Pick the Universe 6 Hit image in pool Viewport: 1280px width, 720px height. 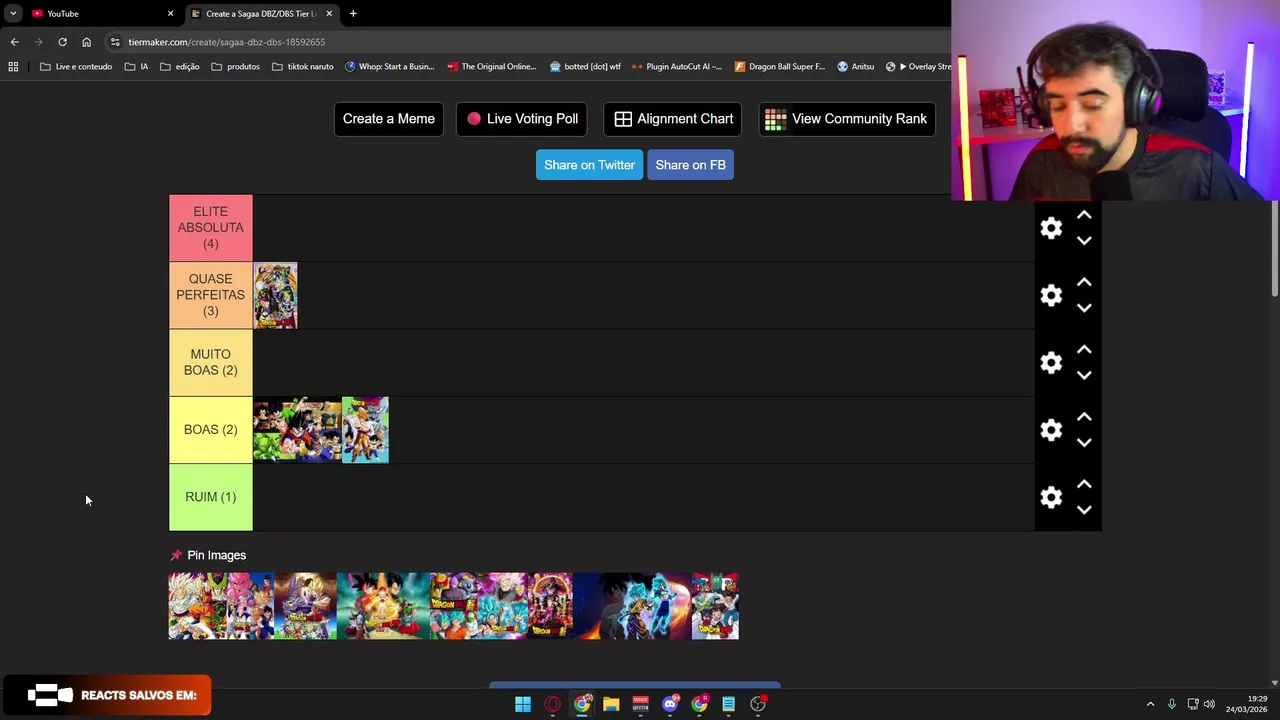pyautogui.click(x=453, y=606)
